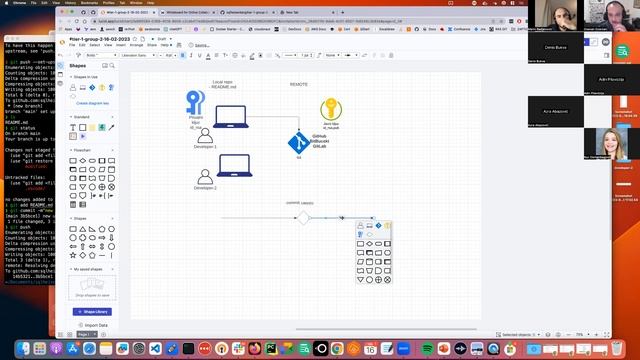Image resolution: width=640 pixels, height=360 pixels.
Task: Click the Import Data button
Action: pyautogui.click(x=93, y=325)
